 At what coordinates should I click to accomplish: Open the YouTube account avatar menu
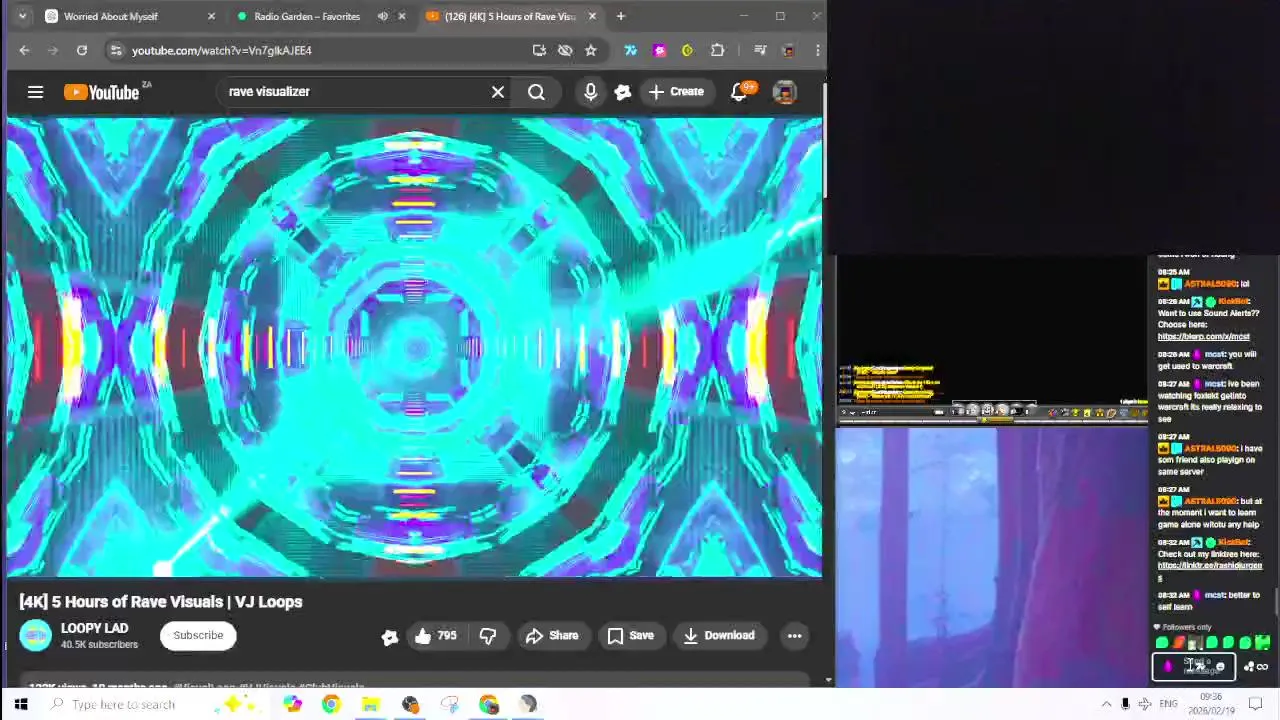coord(785,92)
